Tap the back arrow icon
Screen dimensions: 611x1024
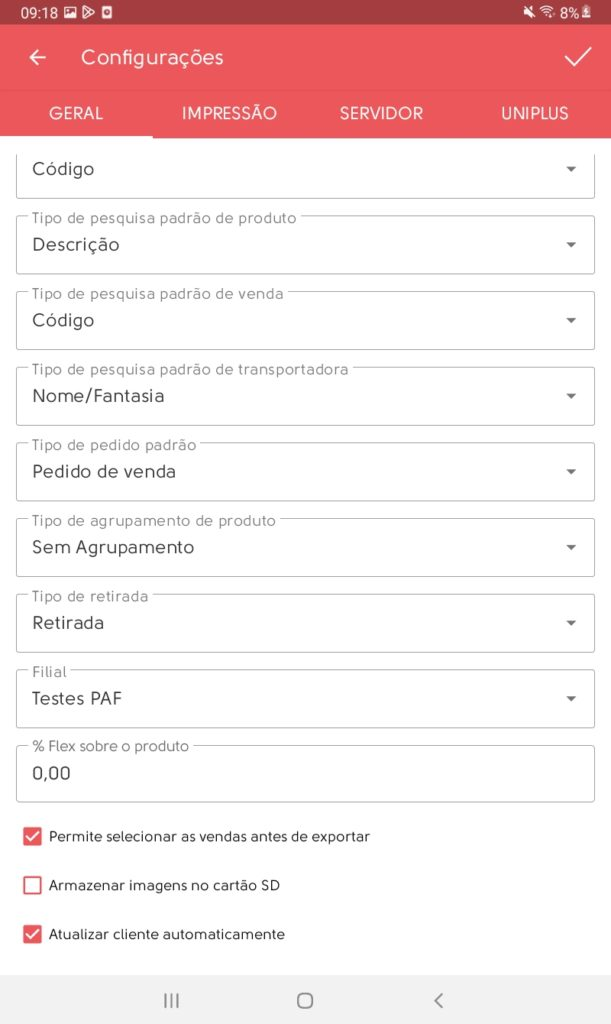(x=38, y=58)
